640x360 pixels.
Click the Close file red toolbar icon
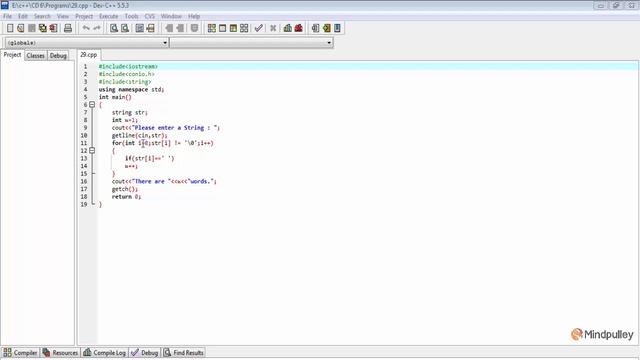click(53, 28)
